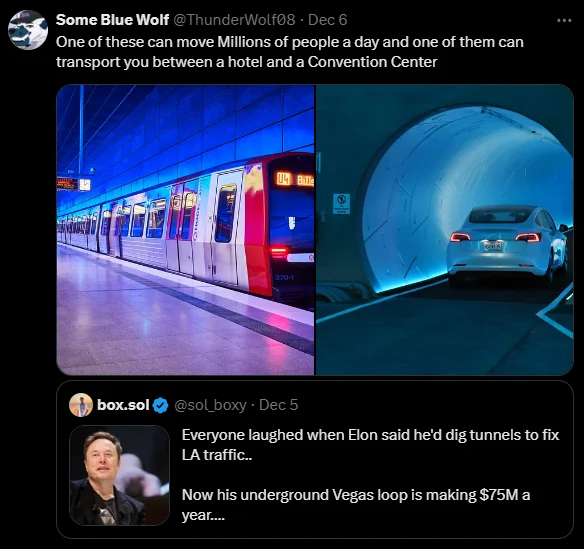Viewport: 584px width, 549px height.
Task: Open Some Blue Wolf's profile avatar
Action: tap(28, 30)
